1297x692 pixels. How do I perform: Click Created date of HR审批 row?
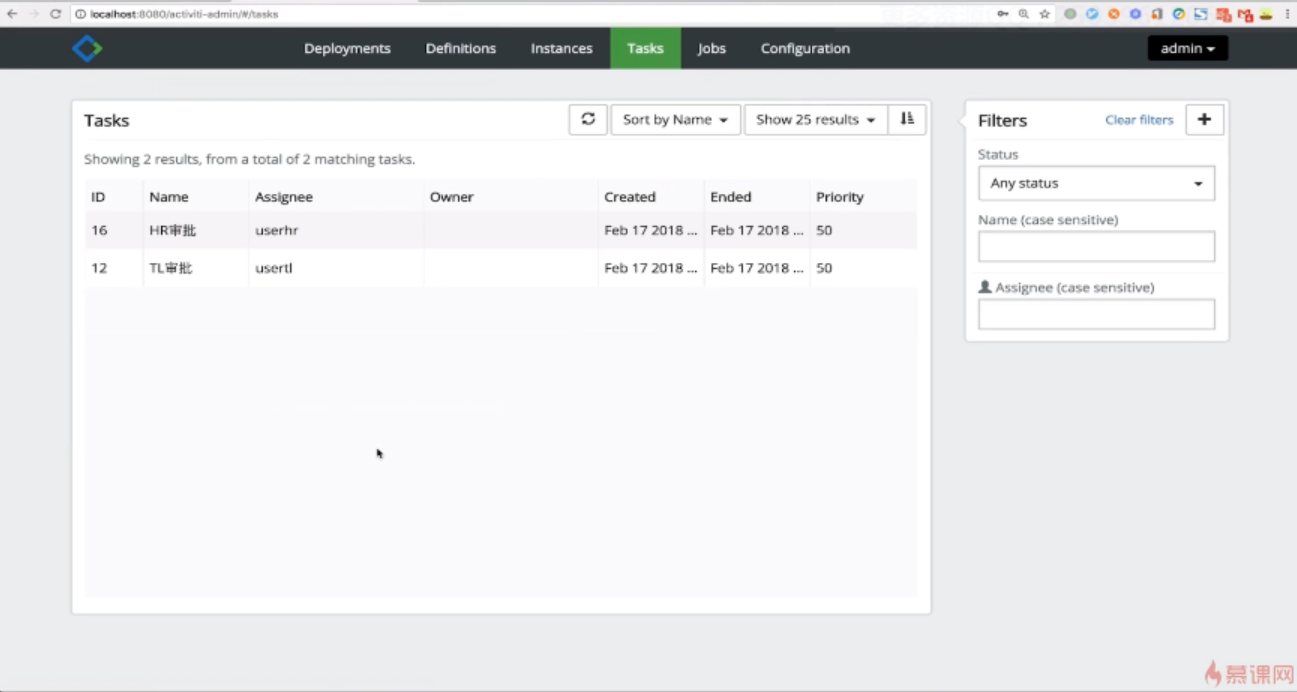pyautogui.click(x=651, y=230)
